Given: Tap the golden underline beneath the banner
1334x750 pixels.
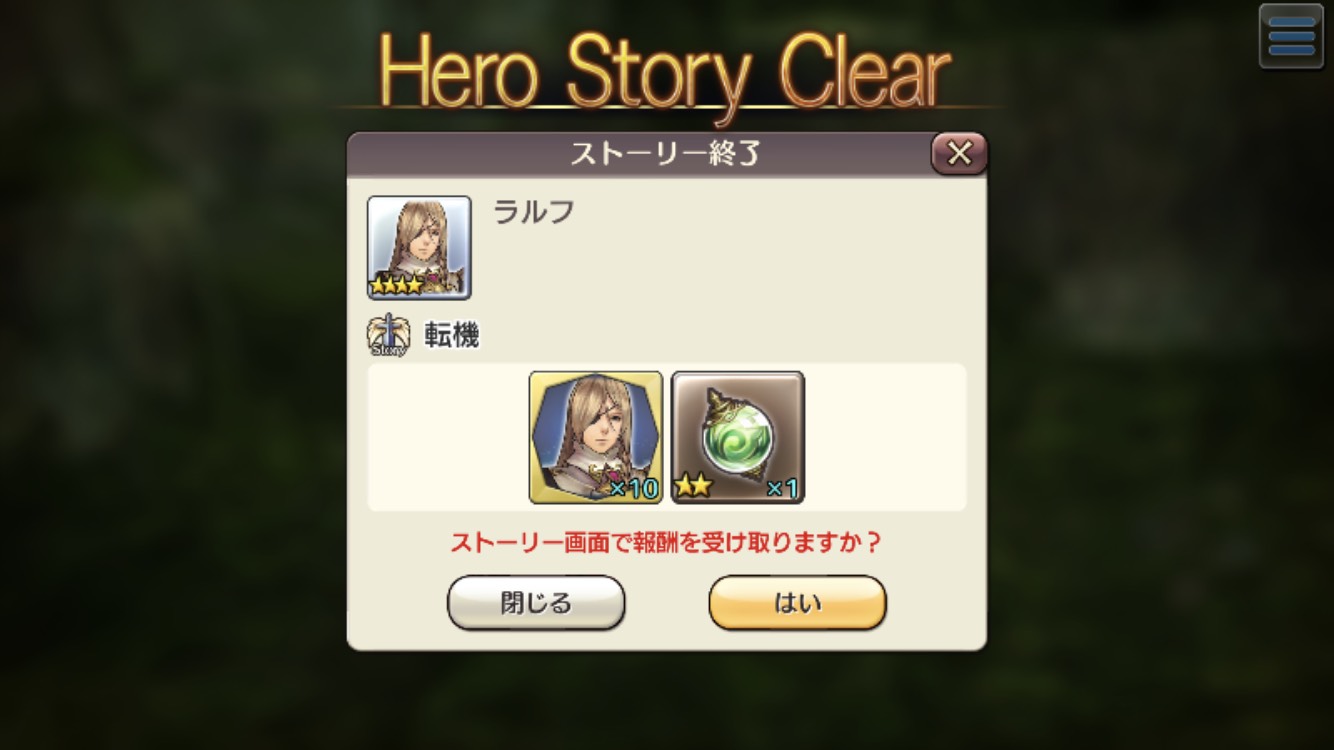Looking at the screenshot, I should [665, 107].
